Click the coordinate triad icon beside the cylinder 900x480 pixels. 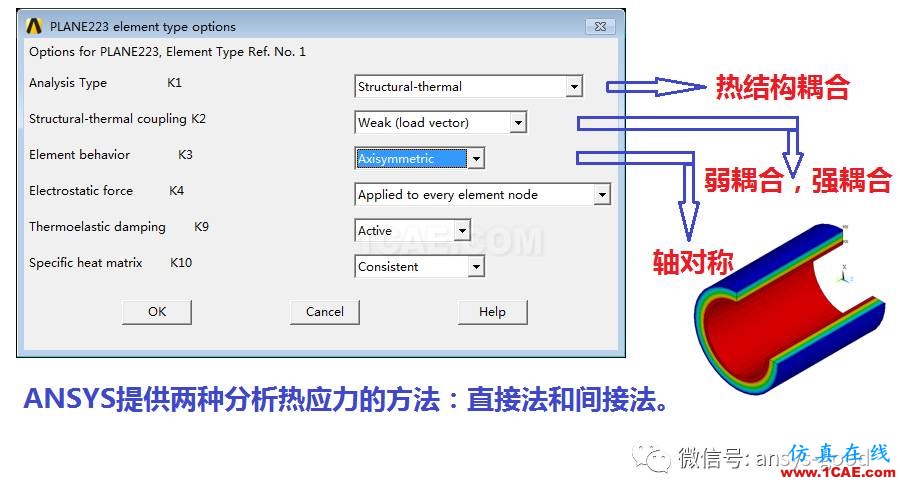pyautogui.click(x=844, y=274)
